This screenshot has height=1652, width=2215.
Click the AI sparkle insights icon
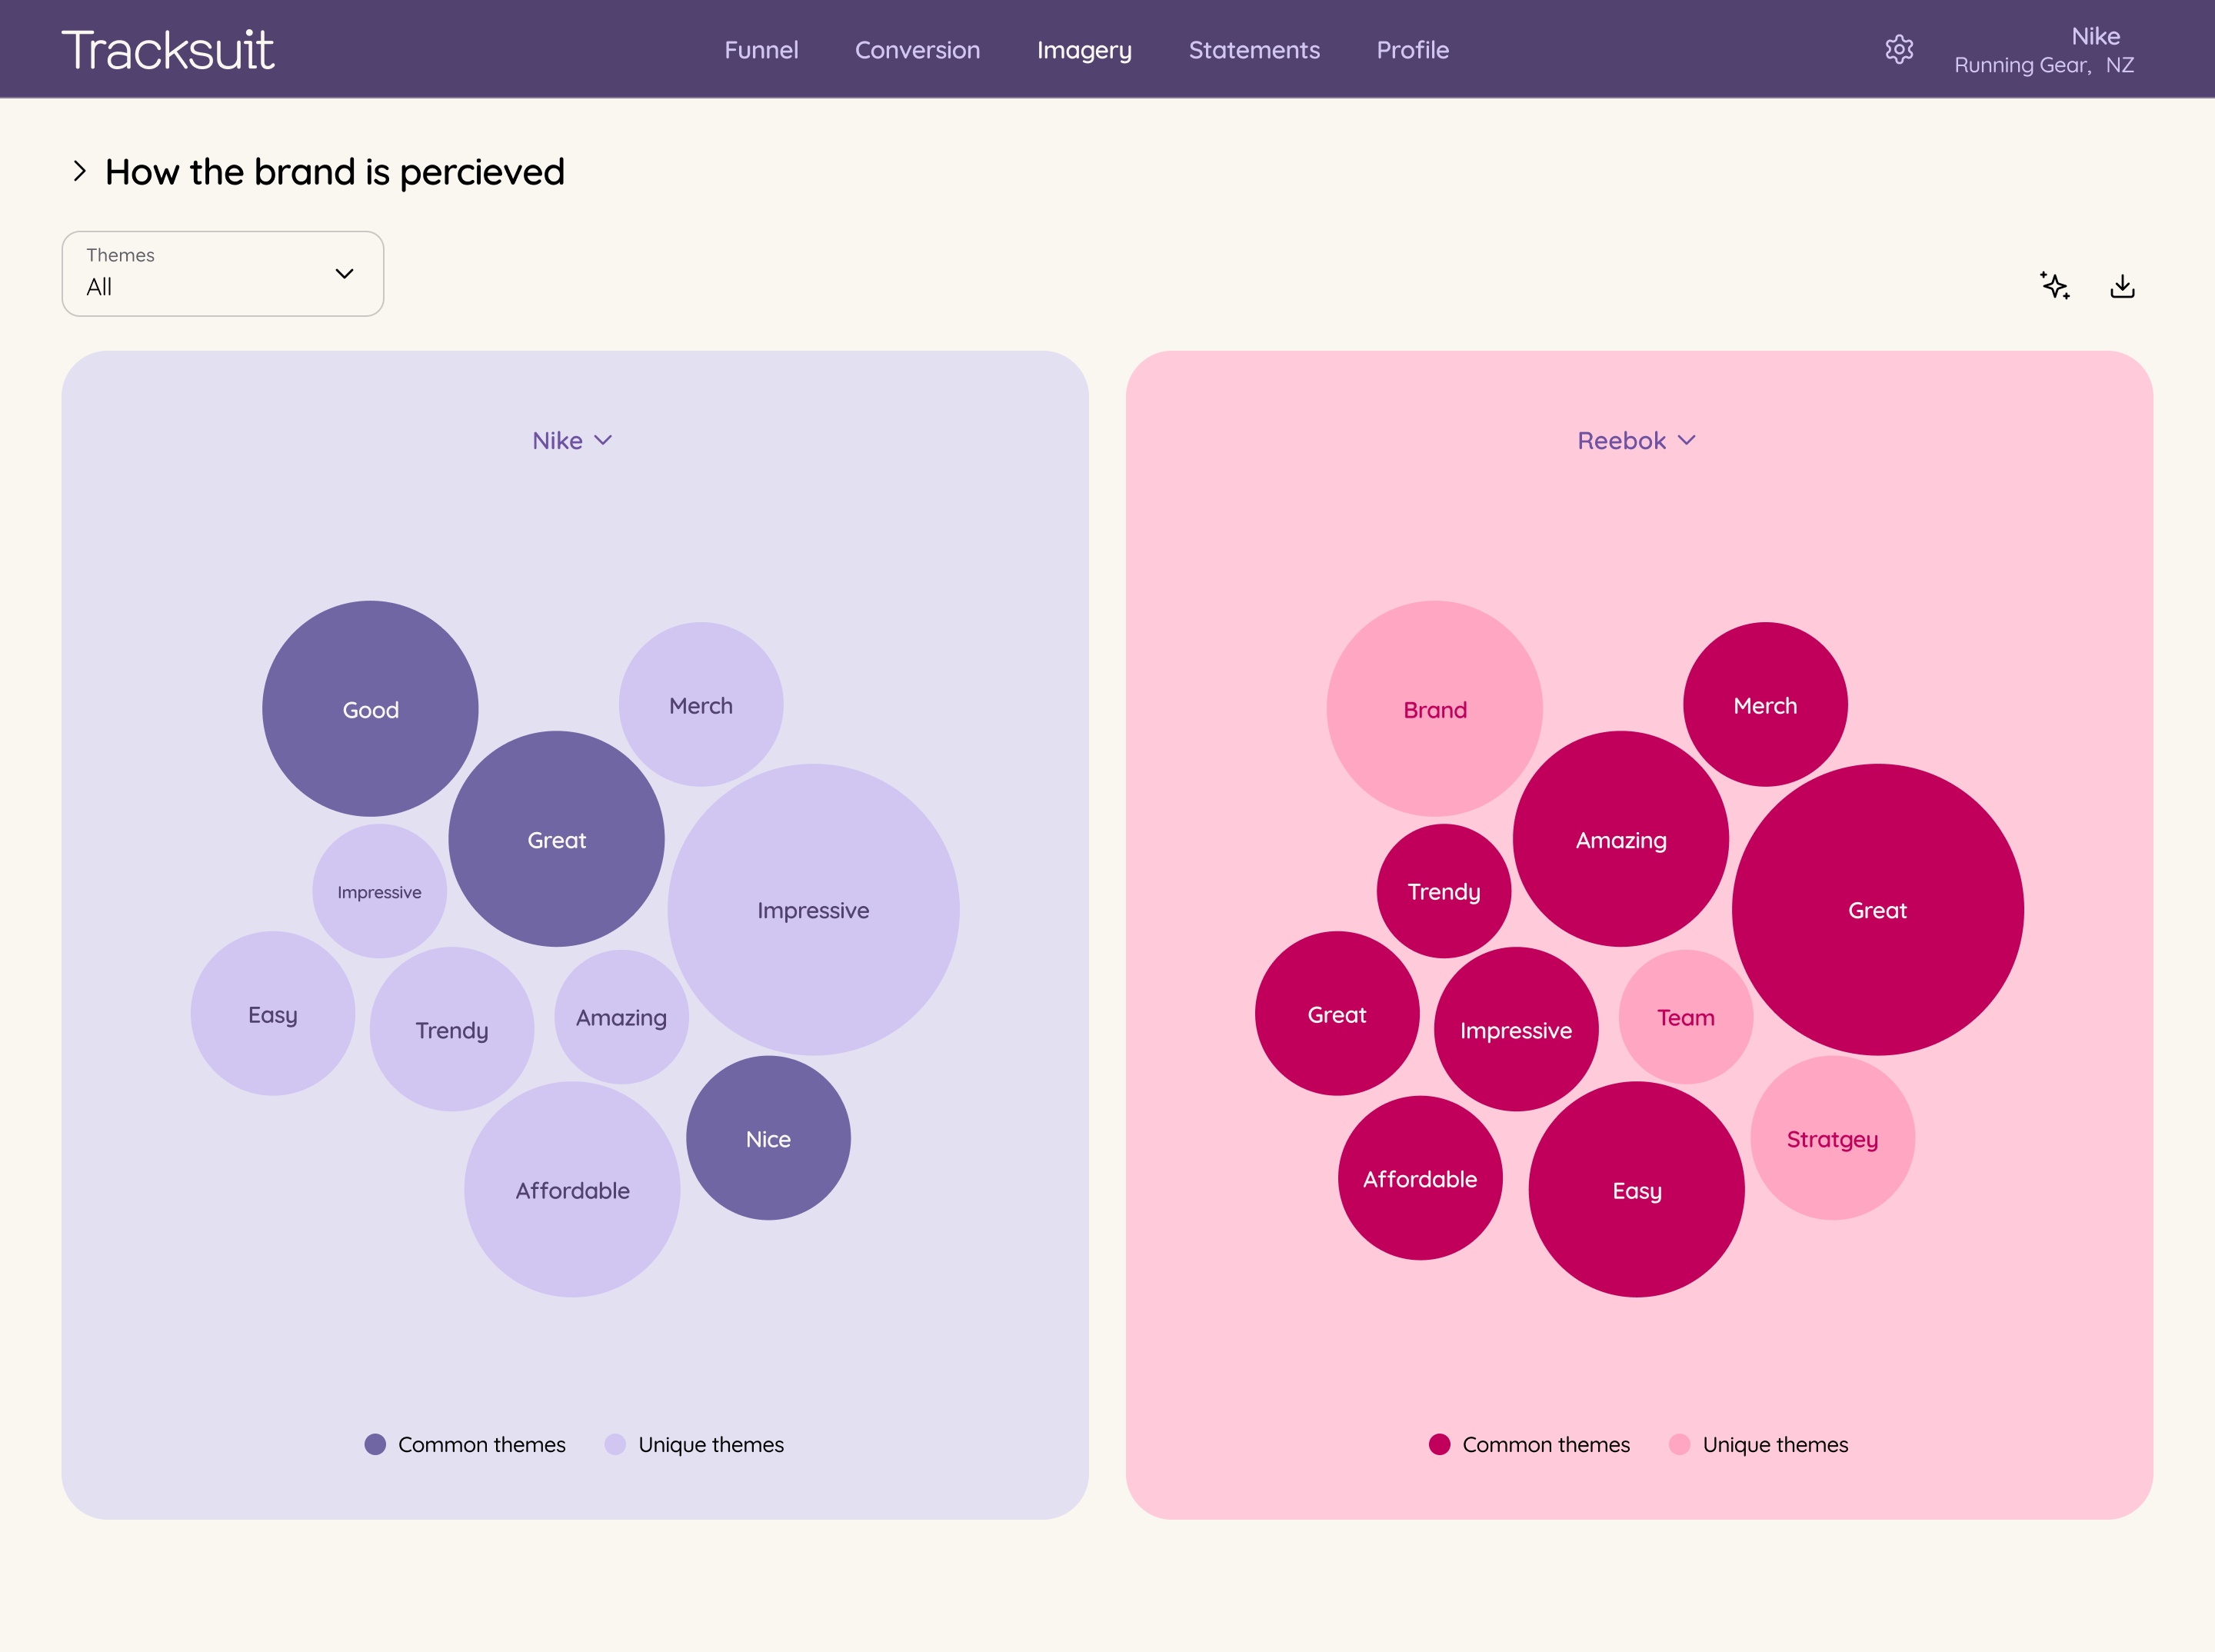[2055, 286]
